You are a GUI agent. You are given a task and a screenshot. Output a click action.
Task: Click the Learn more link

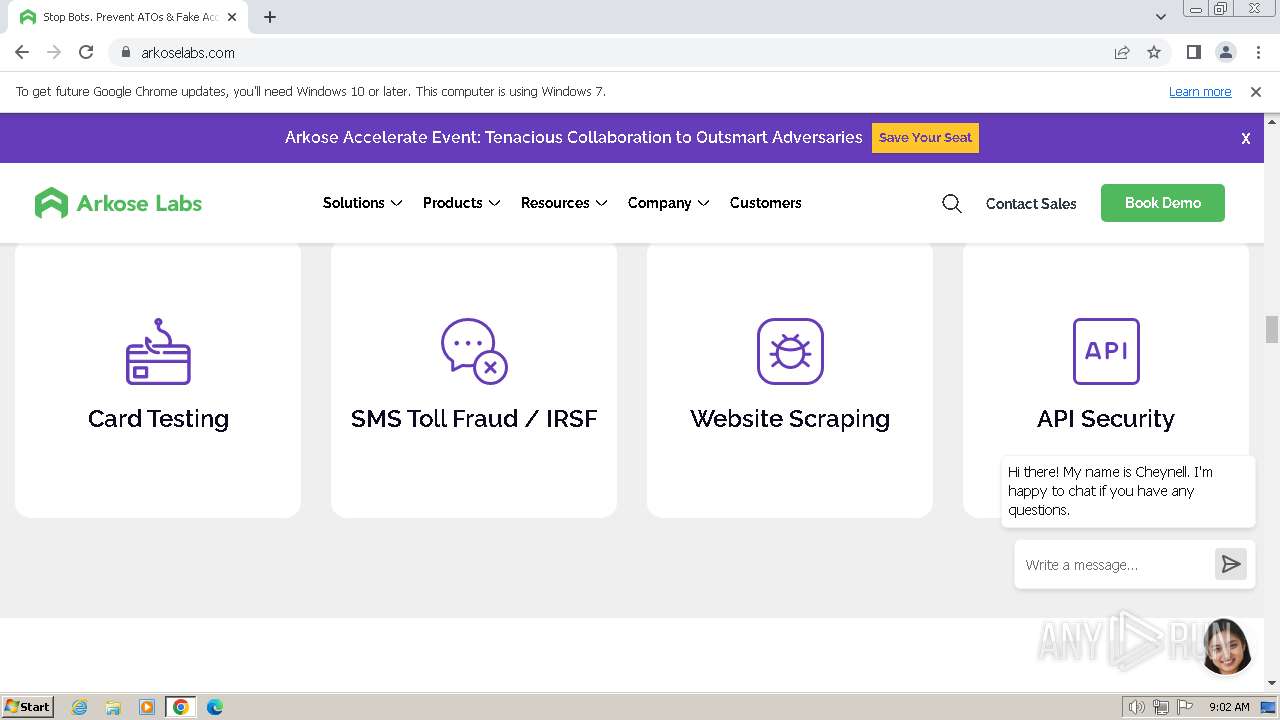(x=1200, y=92)
